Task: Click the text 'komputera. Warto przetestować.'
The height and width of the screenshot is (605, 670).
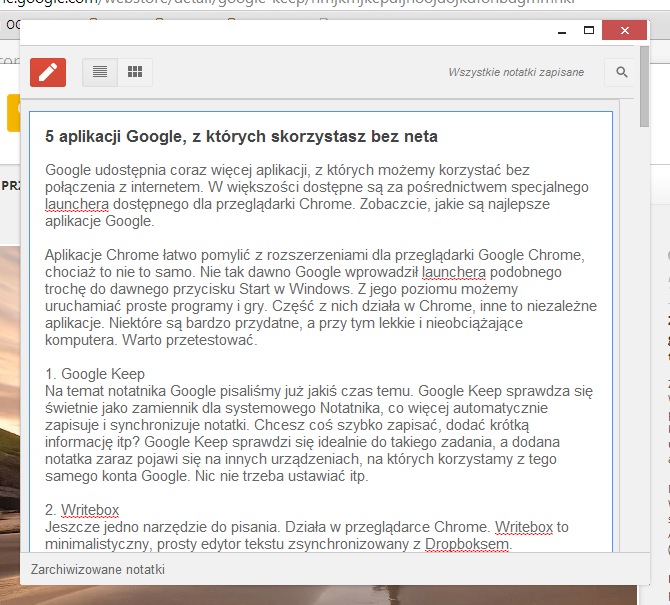Action: coord(151,340)
